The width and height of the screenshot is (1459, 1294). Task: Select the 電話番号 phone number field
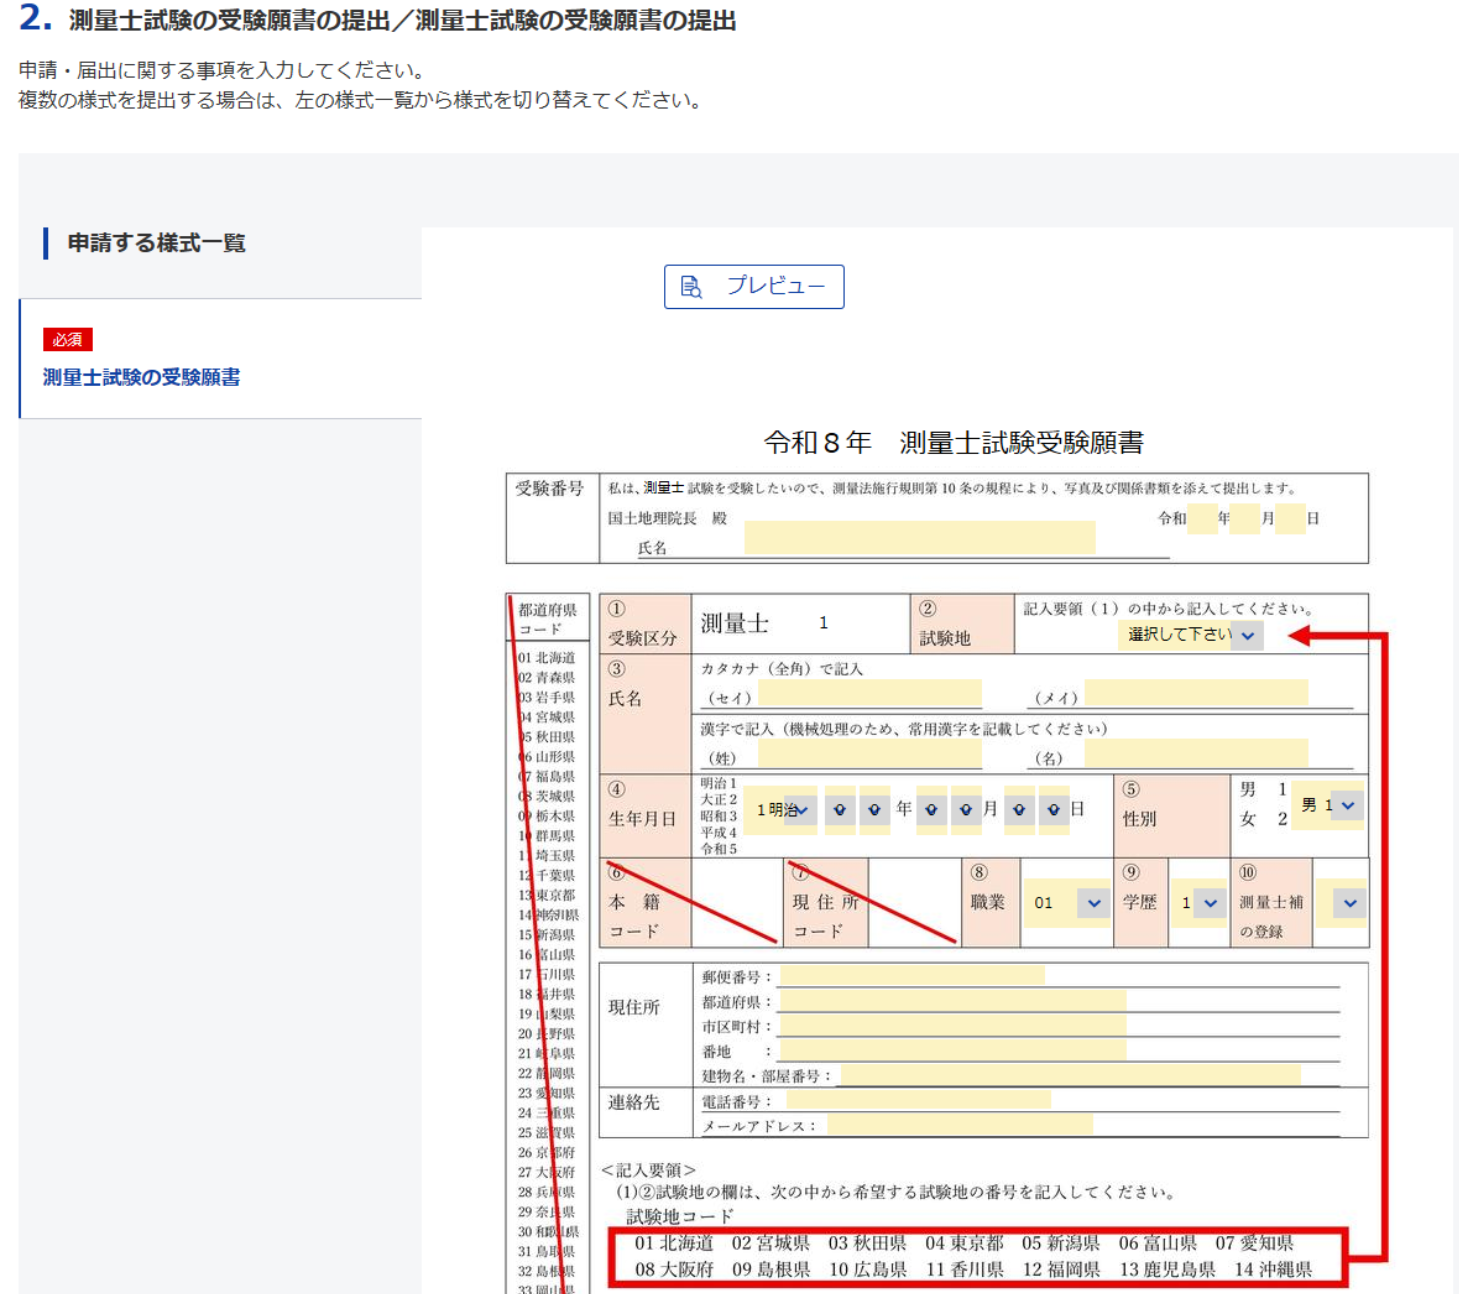click(x=918, y=1100)
